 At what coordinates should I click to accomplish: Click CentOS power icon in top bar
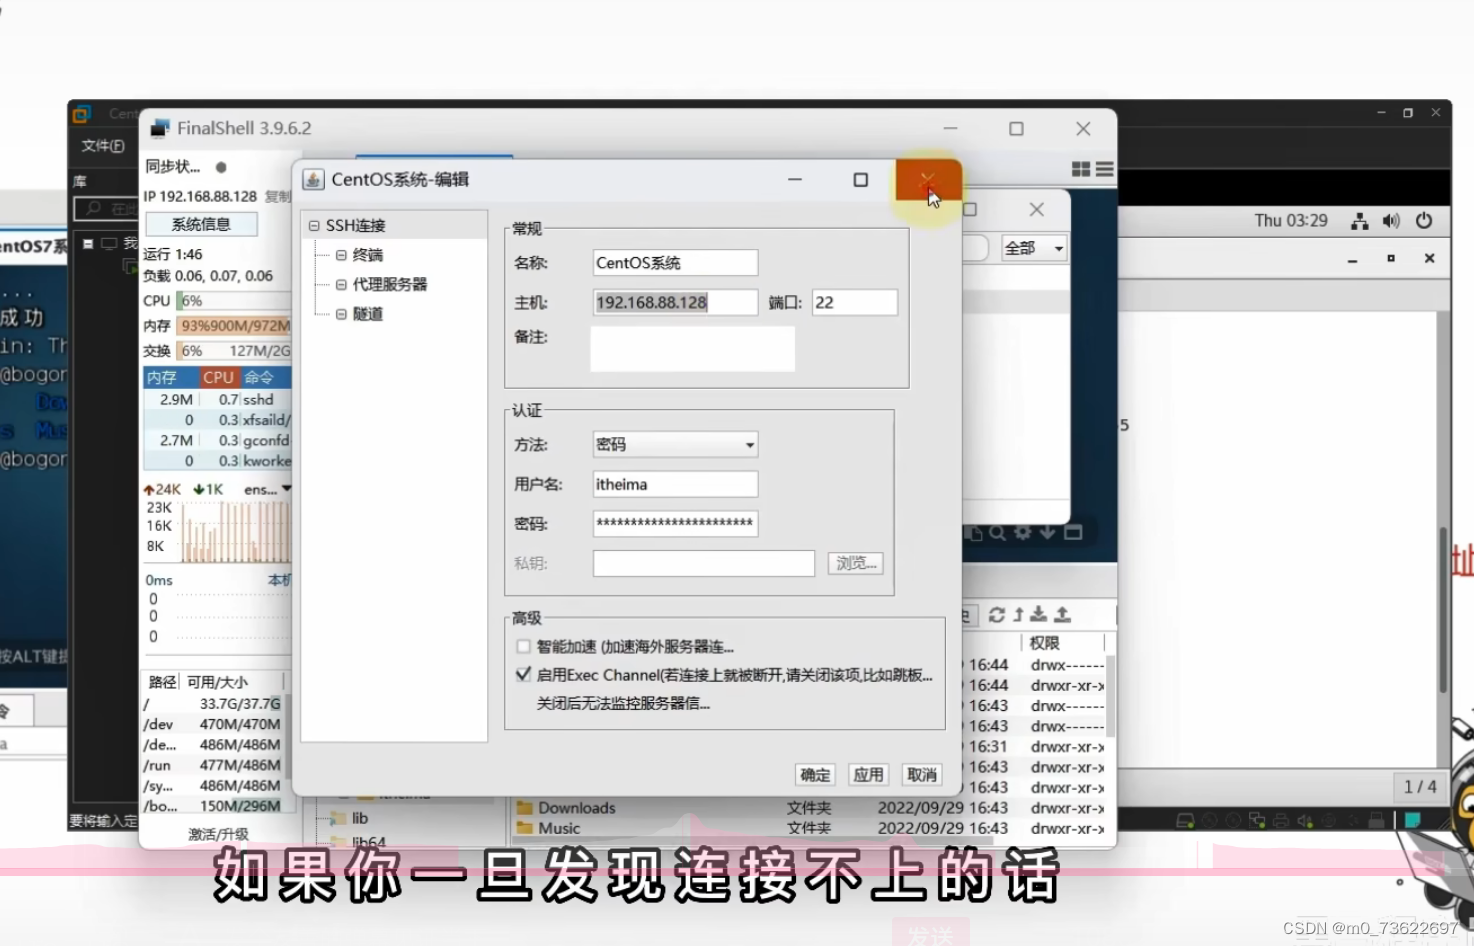1424,221
